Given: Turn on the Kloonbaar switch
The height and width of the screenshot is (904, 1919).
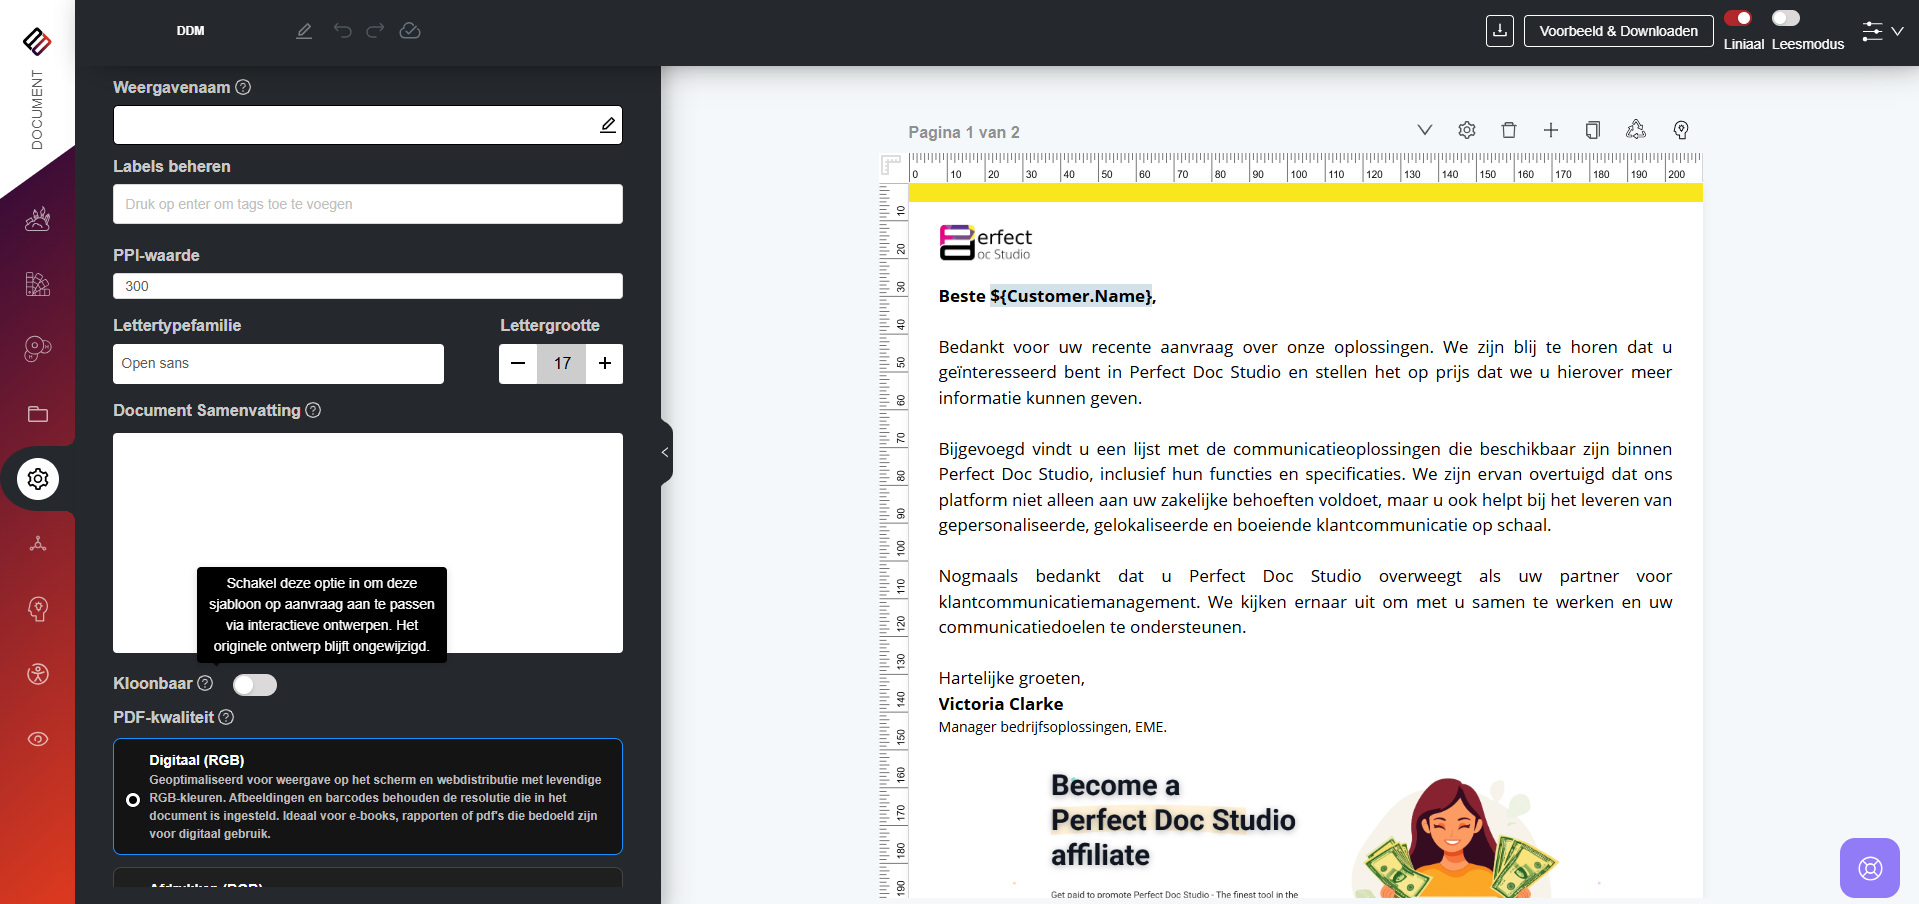Looking at the screenshot, I should (x=254, y=685).
